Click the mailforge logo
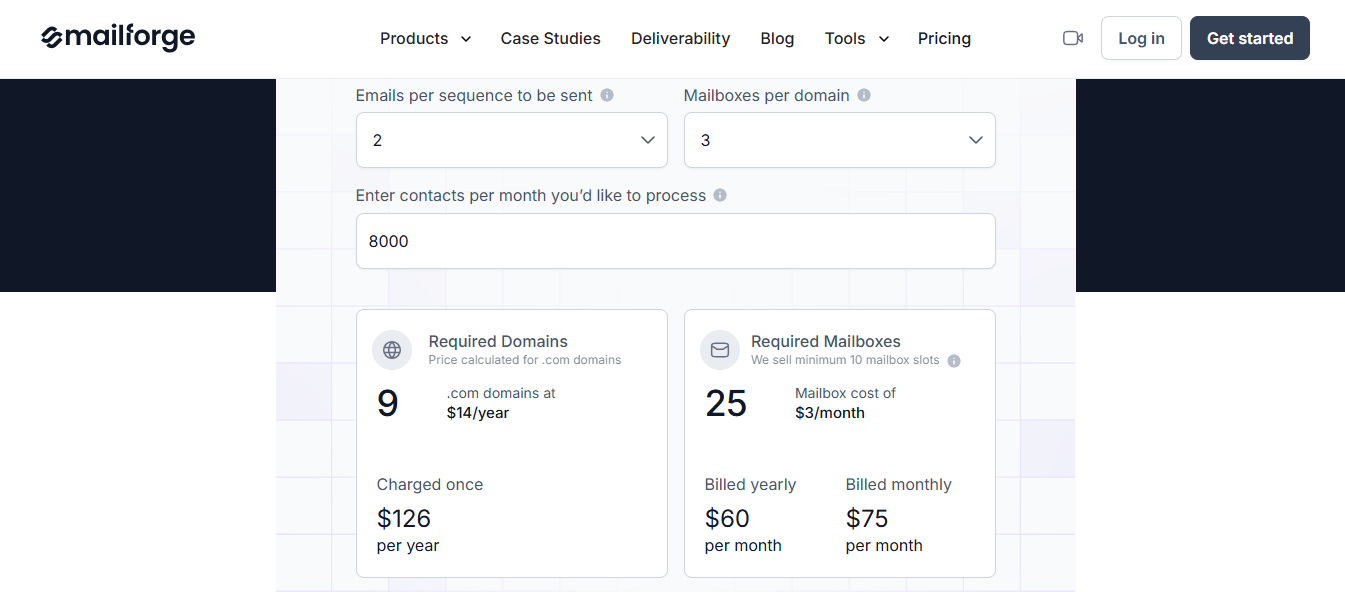This screenshot has width=1345, height=592. (118, 38)
